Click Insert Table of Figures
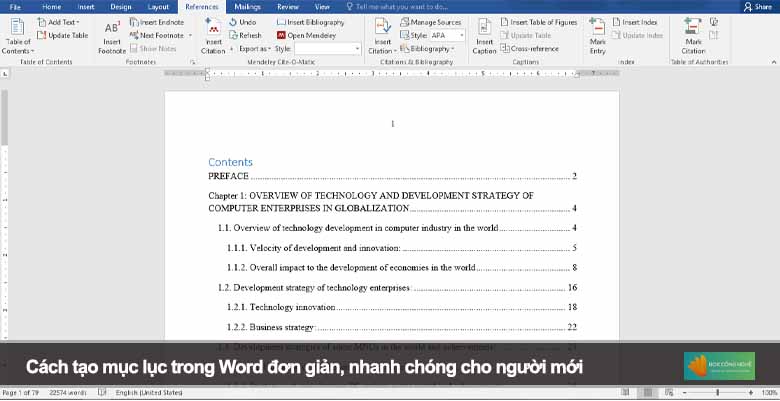This screenshot has height=401, width=780. click(x=539, y=22)
